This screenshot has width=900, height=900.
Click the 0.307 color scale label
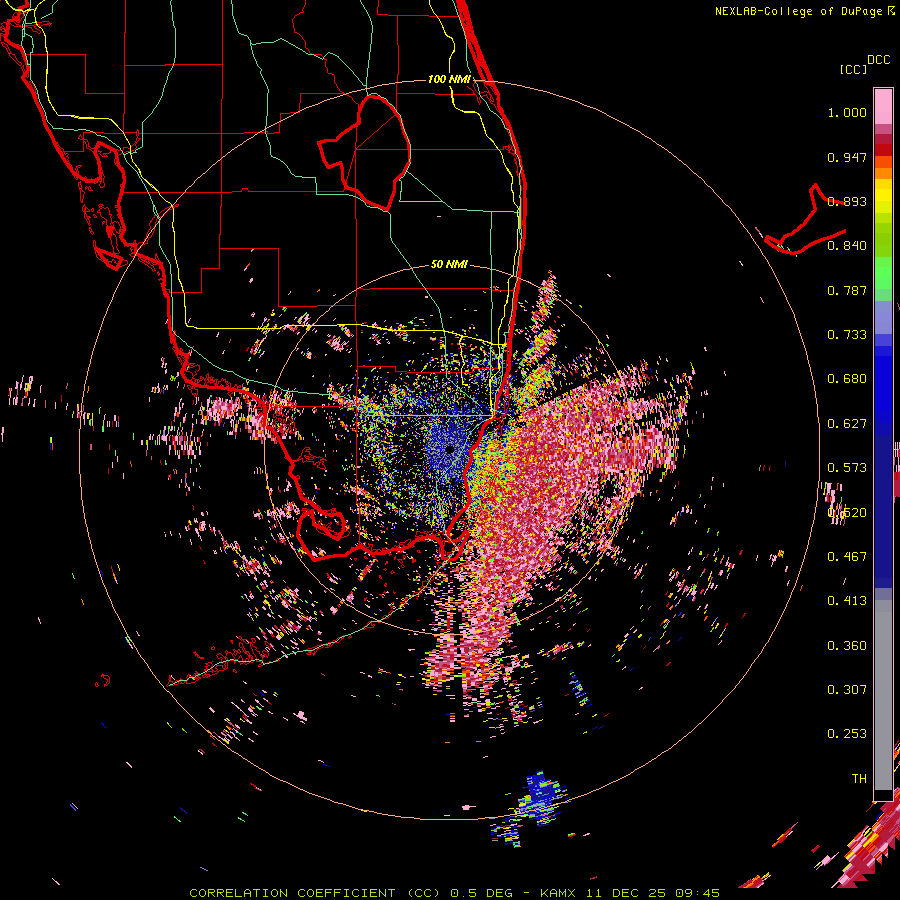(x=847, y=689)
